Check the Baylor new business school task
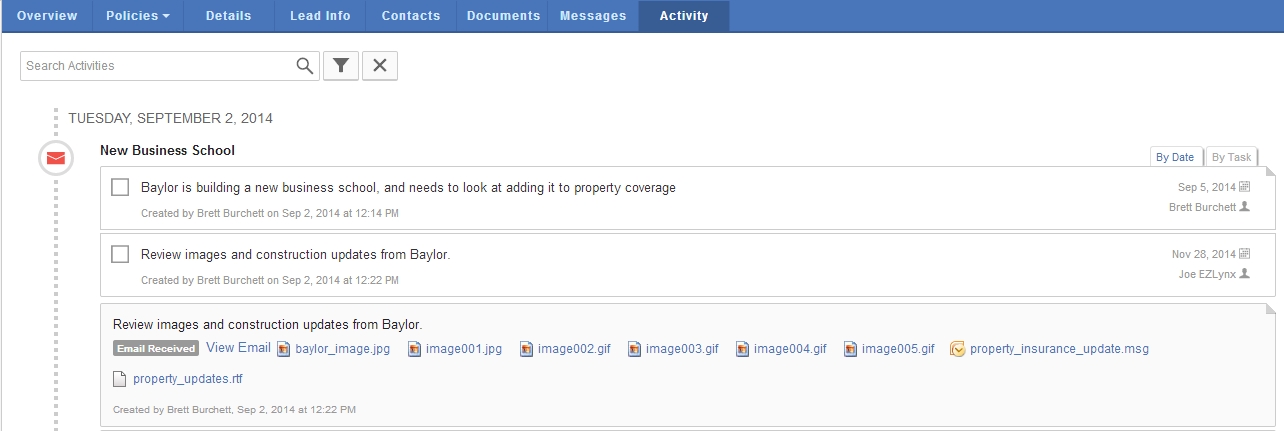 tap(120, 187)
